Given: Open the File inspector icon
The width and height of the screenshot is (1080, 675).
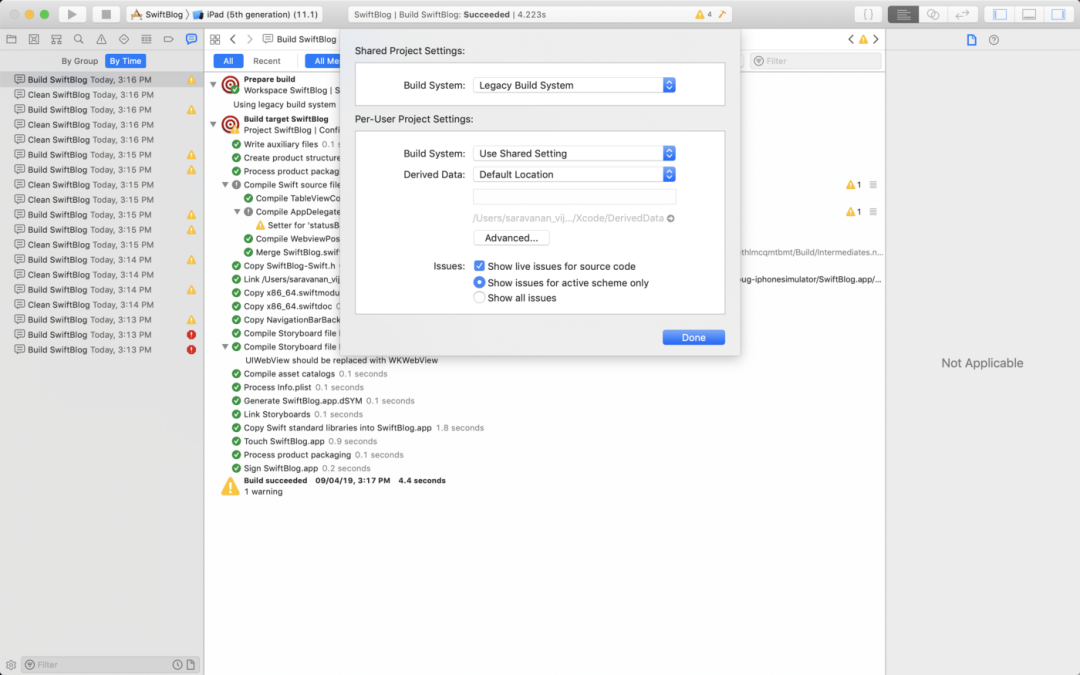Looking at the screenshot, I should click(x=971, y=40).
